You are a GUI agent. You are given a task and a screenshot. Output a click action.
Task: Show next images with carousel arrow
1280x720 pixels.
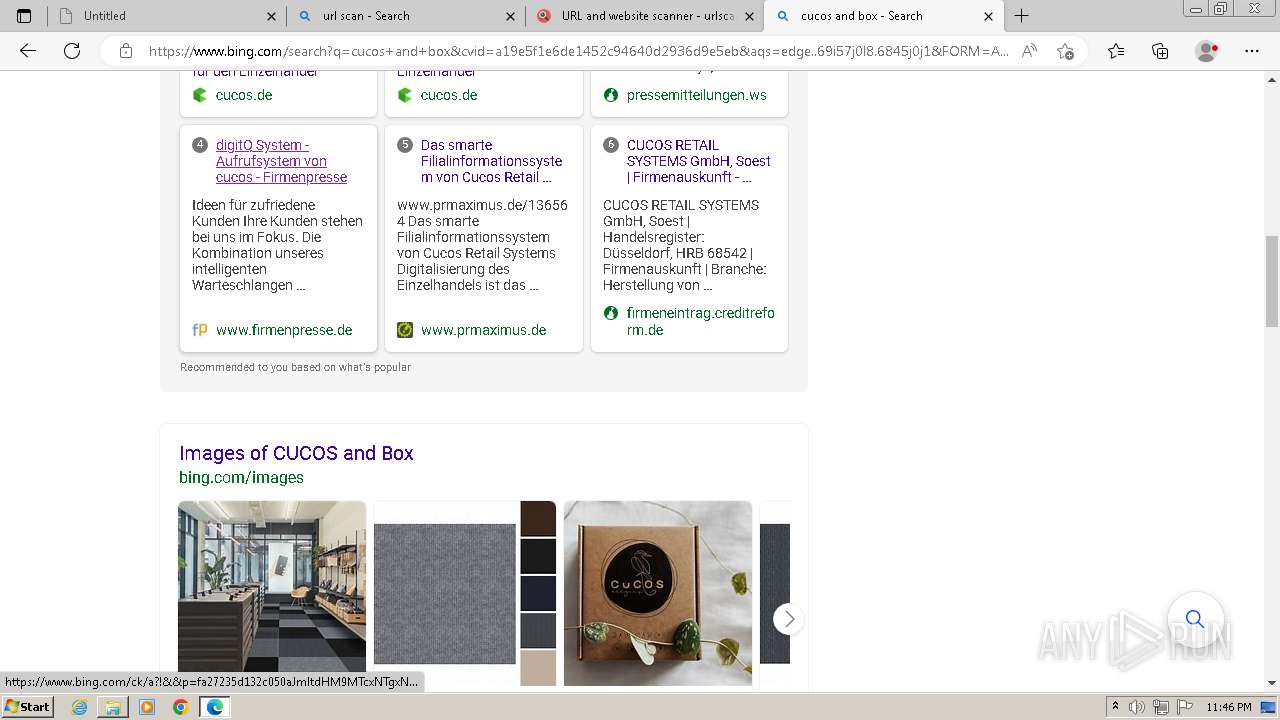coord(789,619)
